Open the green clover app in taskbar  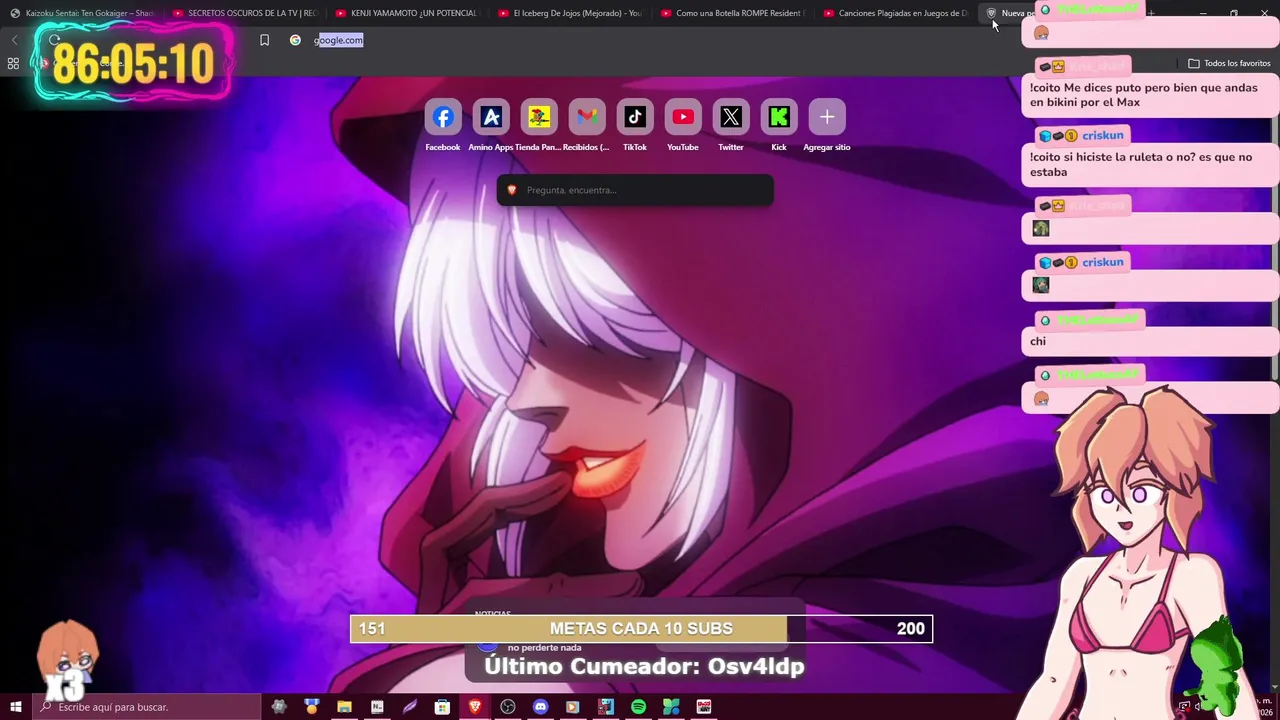tap(671, 707)
